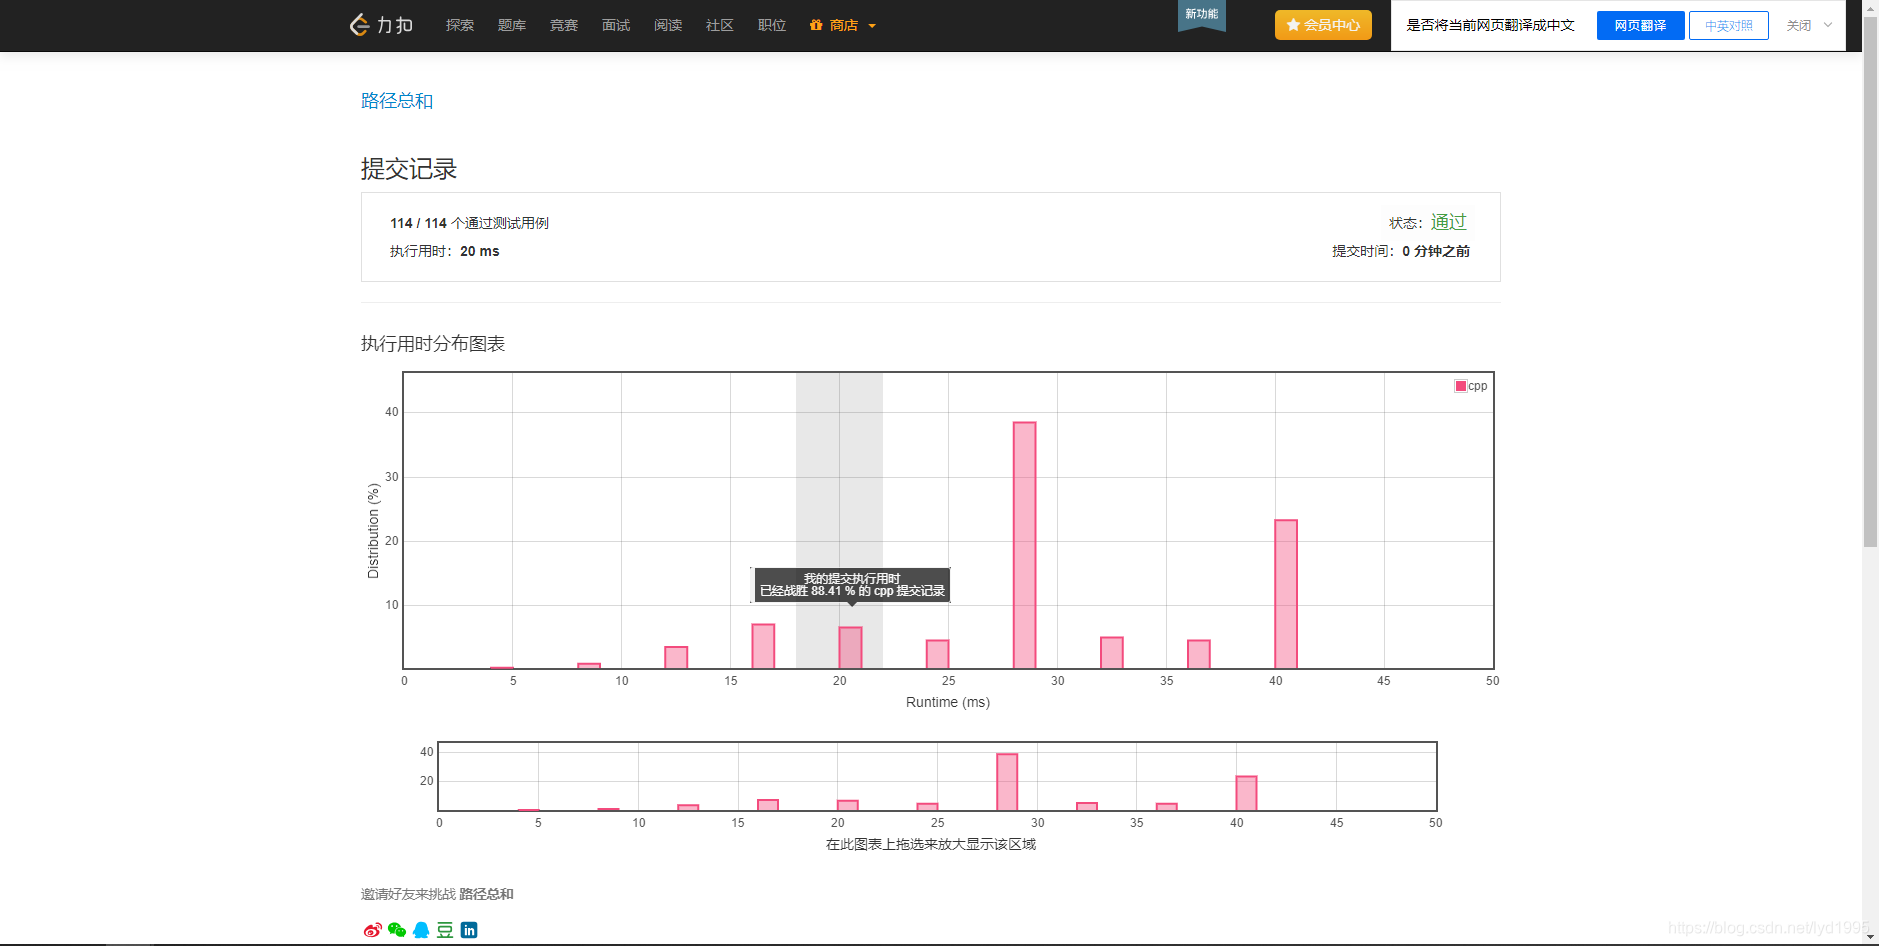Open the 阅读 menu item
1879x946 pixels.
point(668,25)
